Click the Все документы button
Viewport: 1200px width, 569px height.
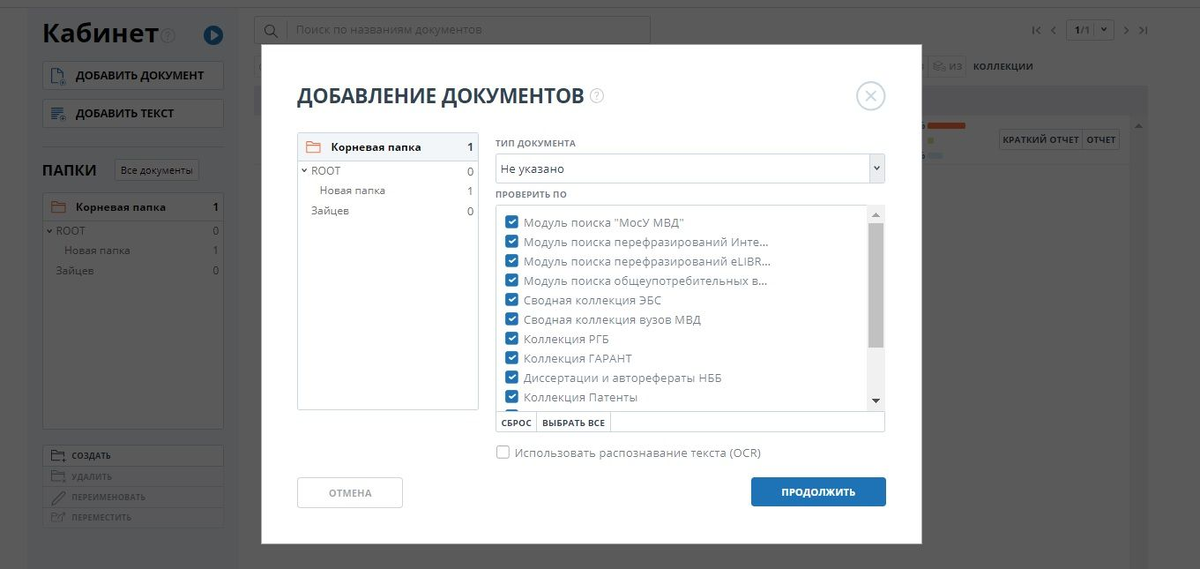tap(157, 170)
